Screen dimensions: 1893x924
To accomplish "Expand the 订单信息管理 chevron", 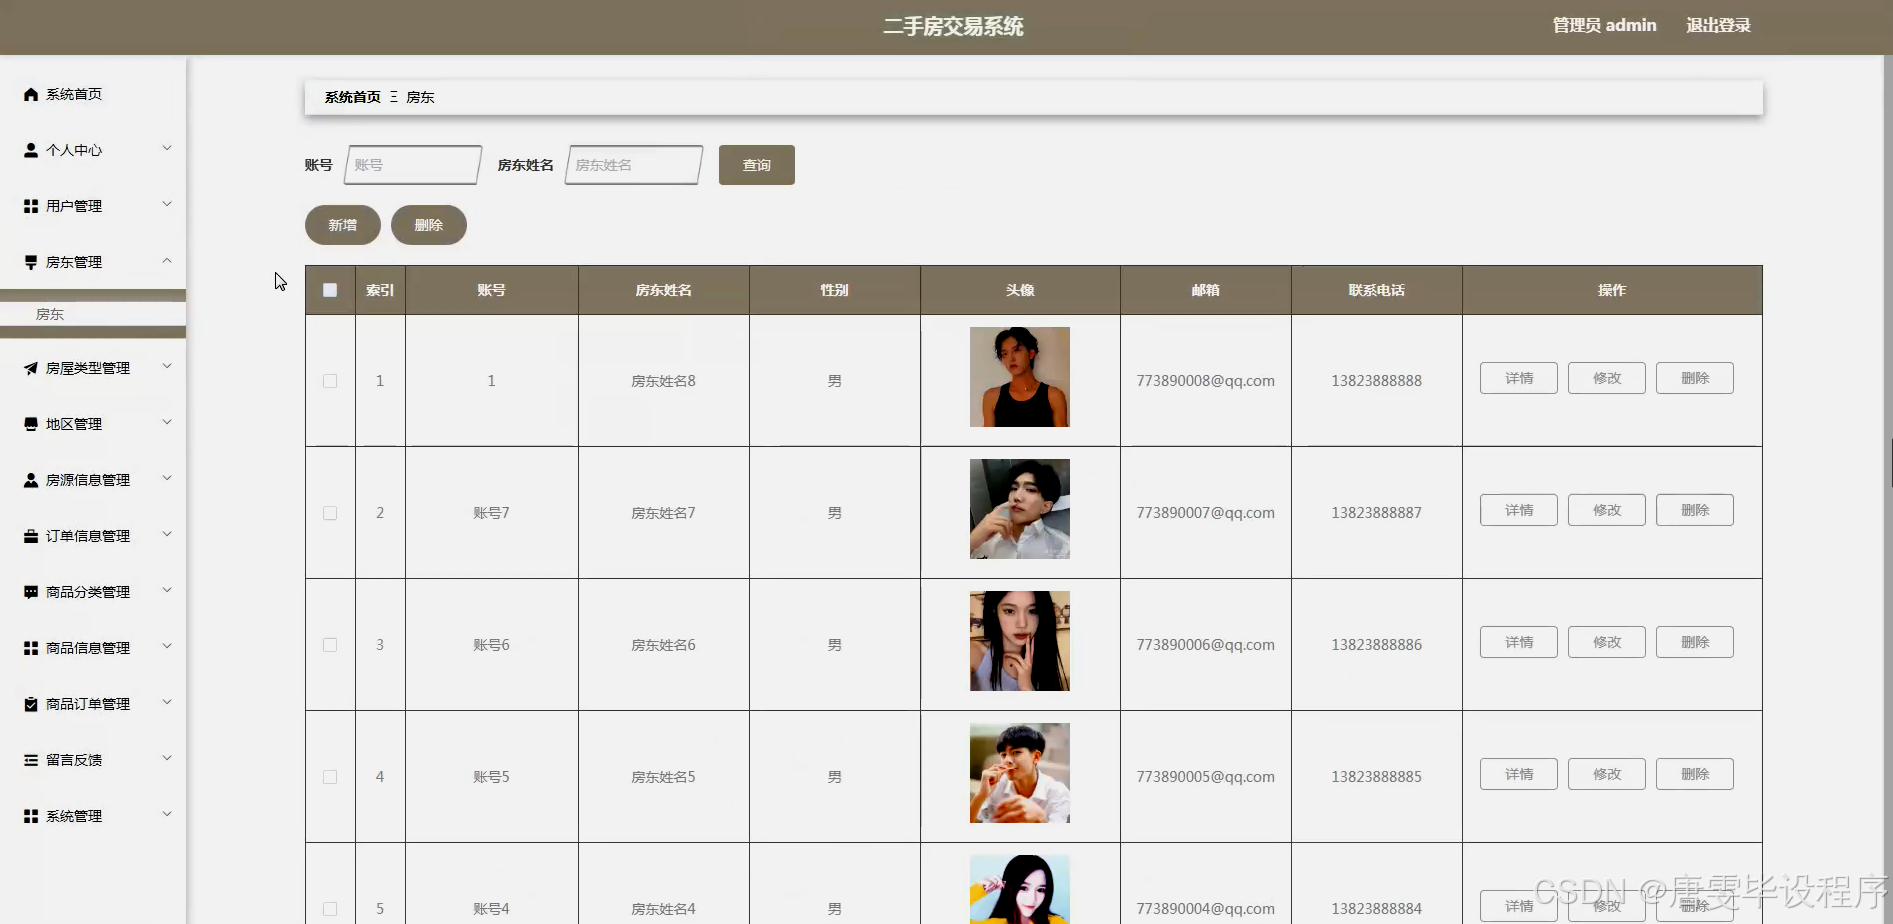I will point(167,535).
